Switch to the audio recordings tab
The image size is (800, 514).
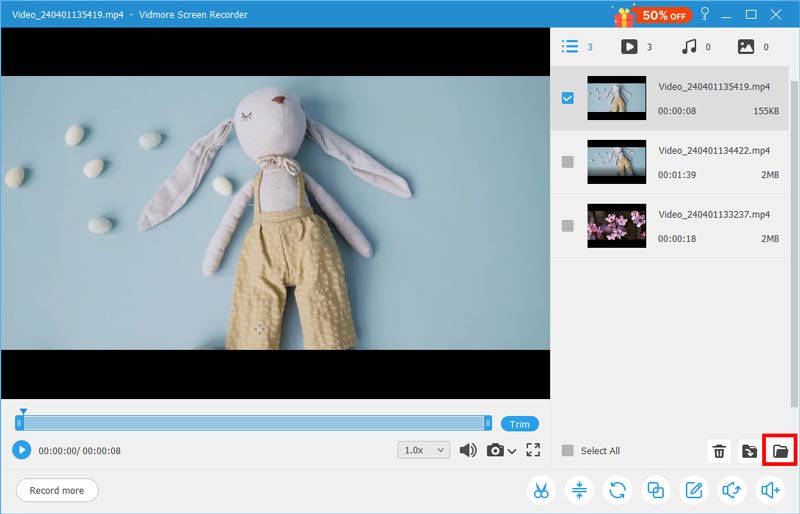tap(688, 46)
